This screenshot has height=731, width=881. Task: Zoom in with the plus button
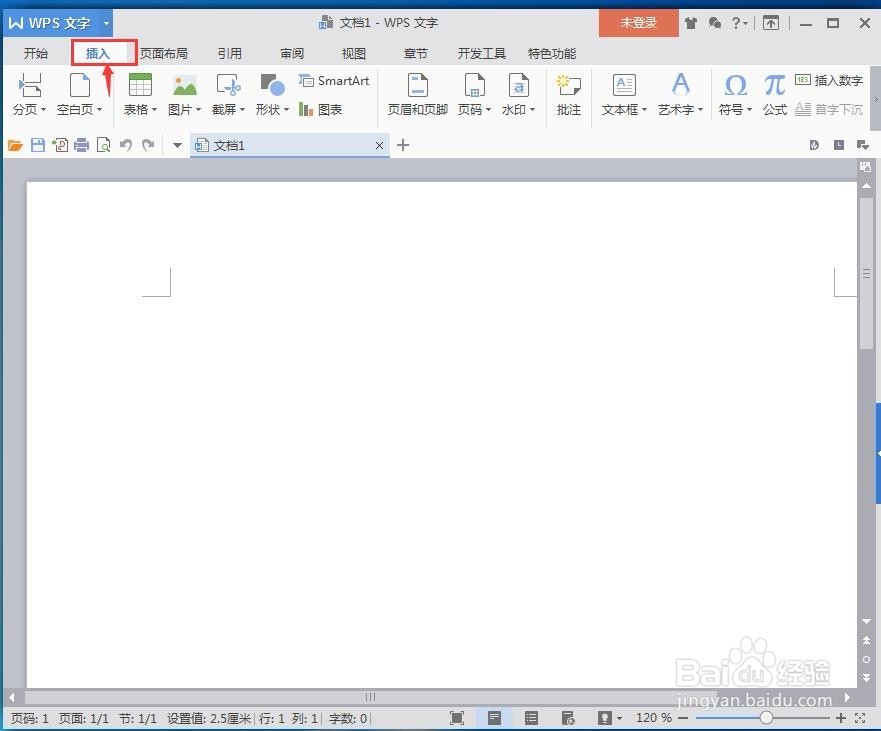pos(841,718)
